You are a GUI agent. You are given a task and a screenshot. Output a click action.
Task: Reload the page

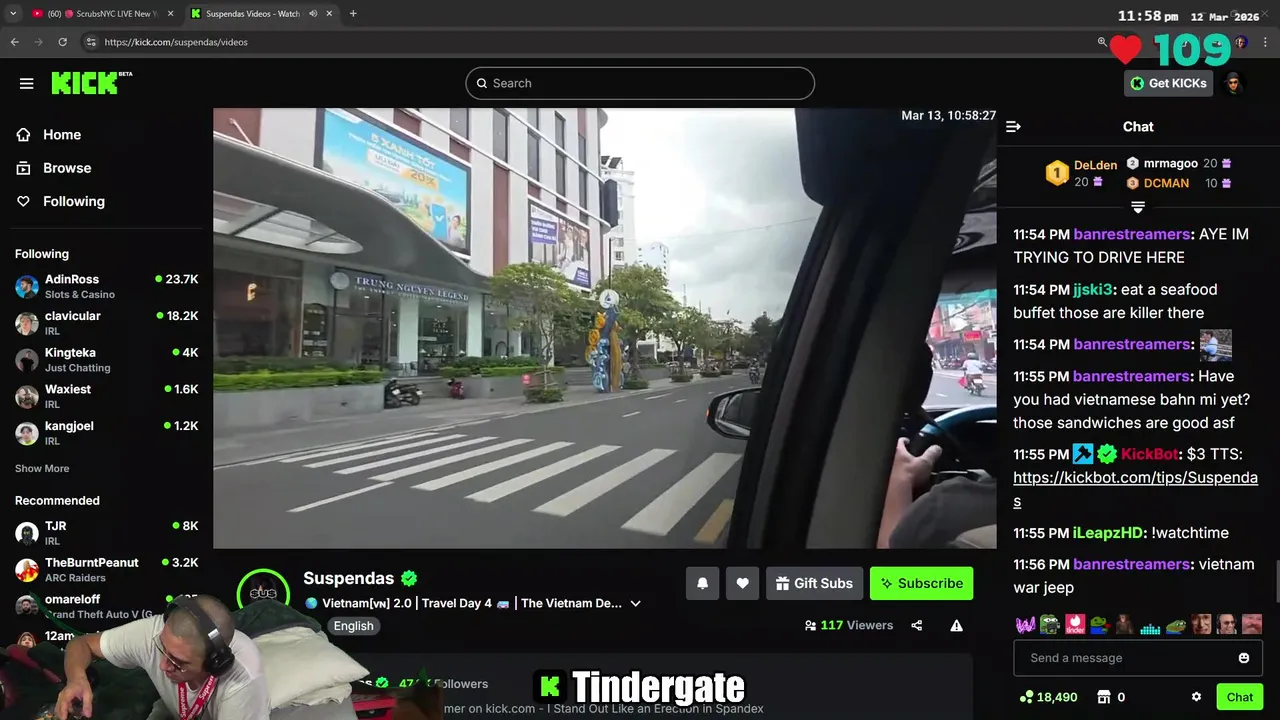[x=62, y=42]
